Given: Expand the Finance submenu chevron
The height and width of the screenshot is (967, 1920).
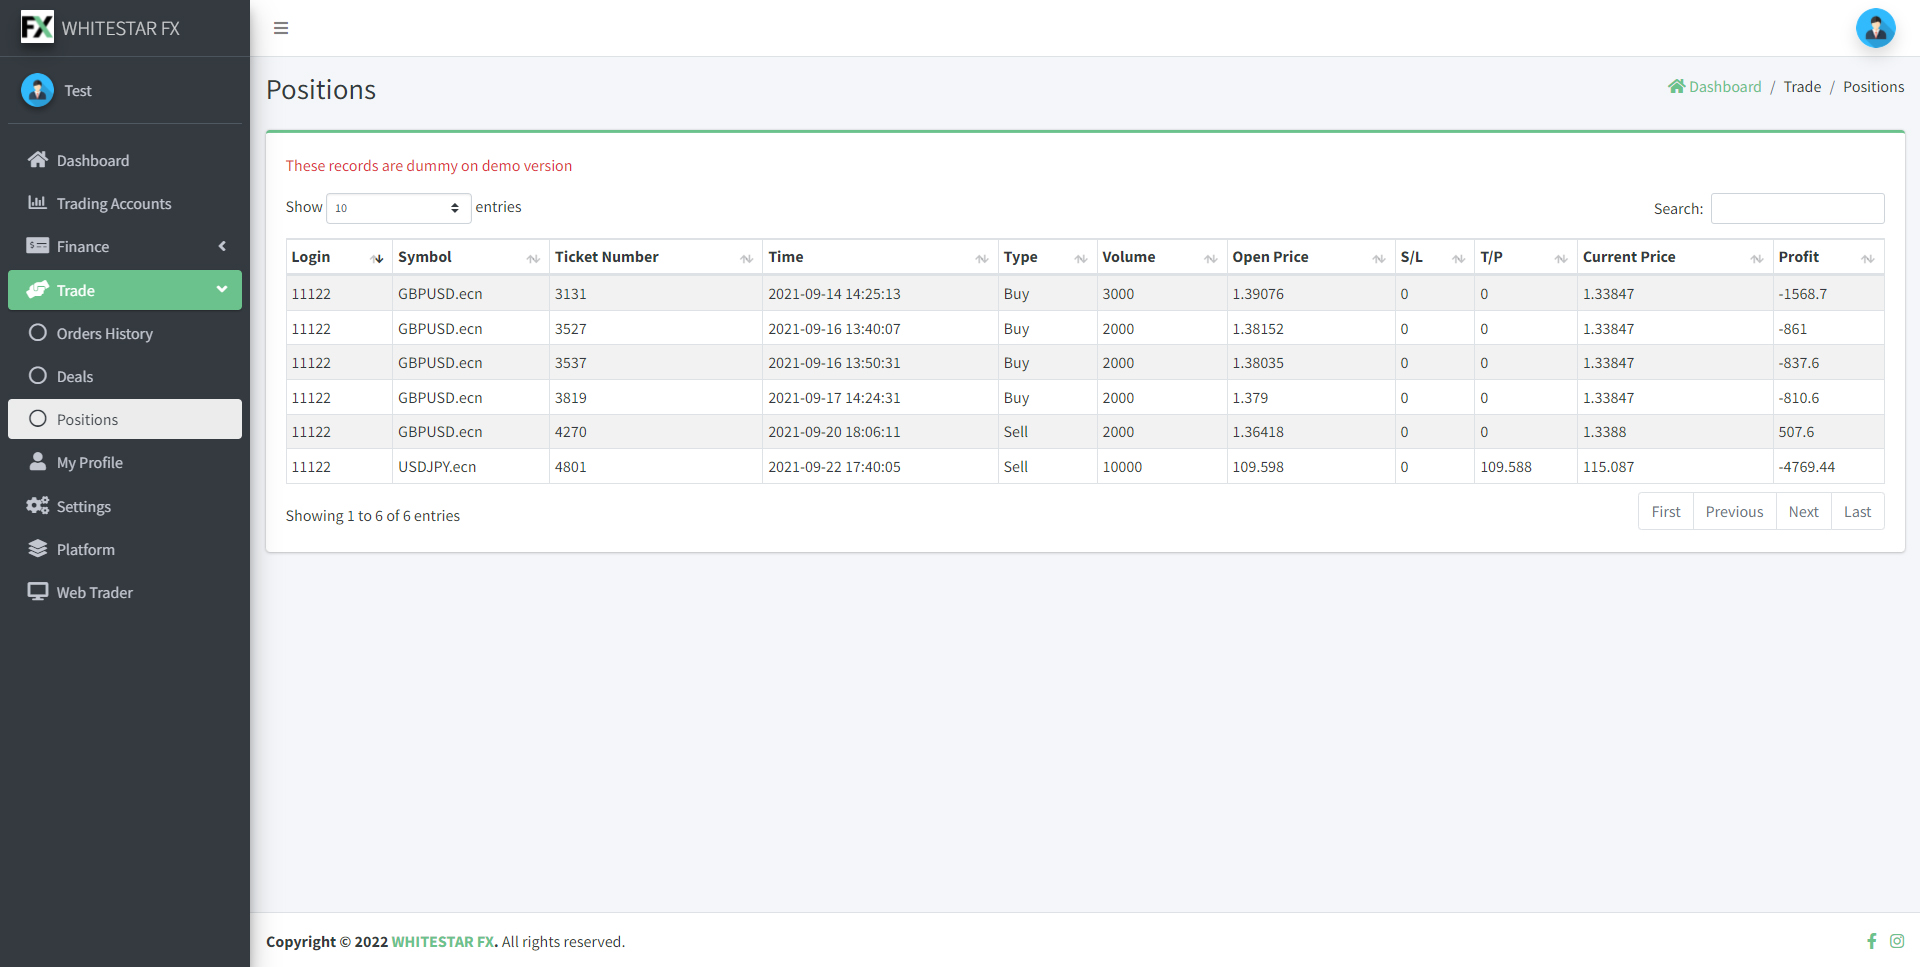Looking at the screenshot, I should coord(222,246).
